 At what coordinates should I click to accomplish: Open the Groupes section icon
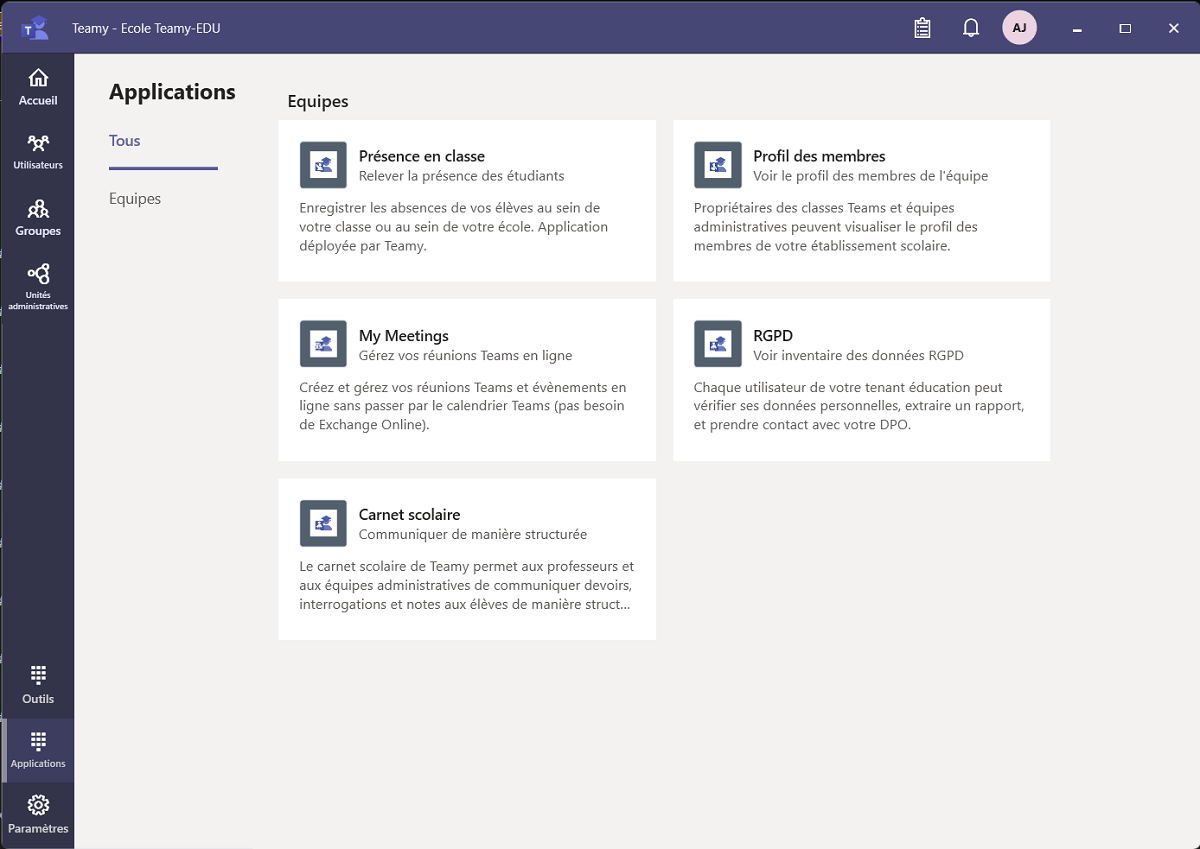pyautogui.click(x=38, y=209)
